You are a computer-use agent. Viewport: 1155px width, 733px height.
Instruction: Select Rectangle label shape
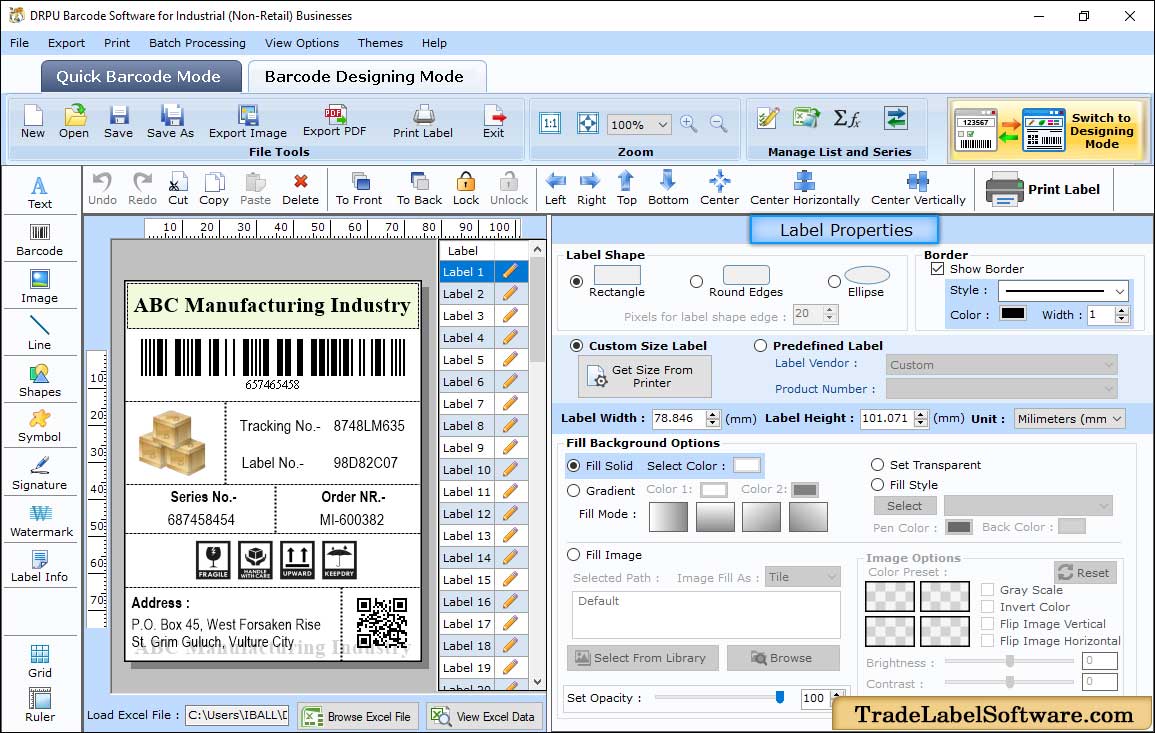[577, 281]
